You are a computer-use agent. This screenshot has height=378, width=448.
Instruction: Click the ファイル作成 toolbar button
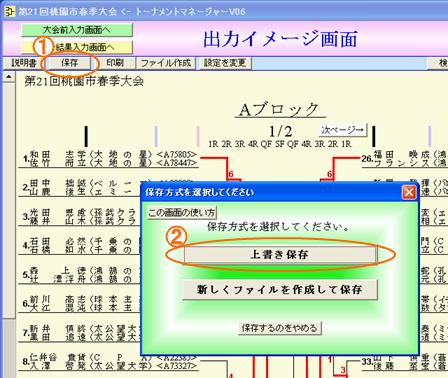coord(165,63)
